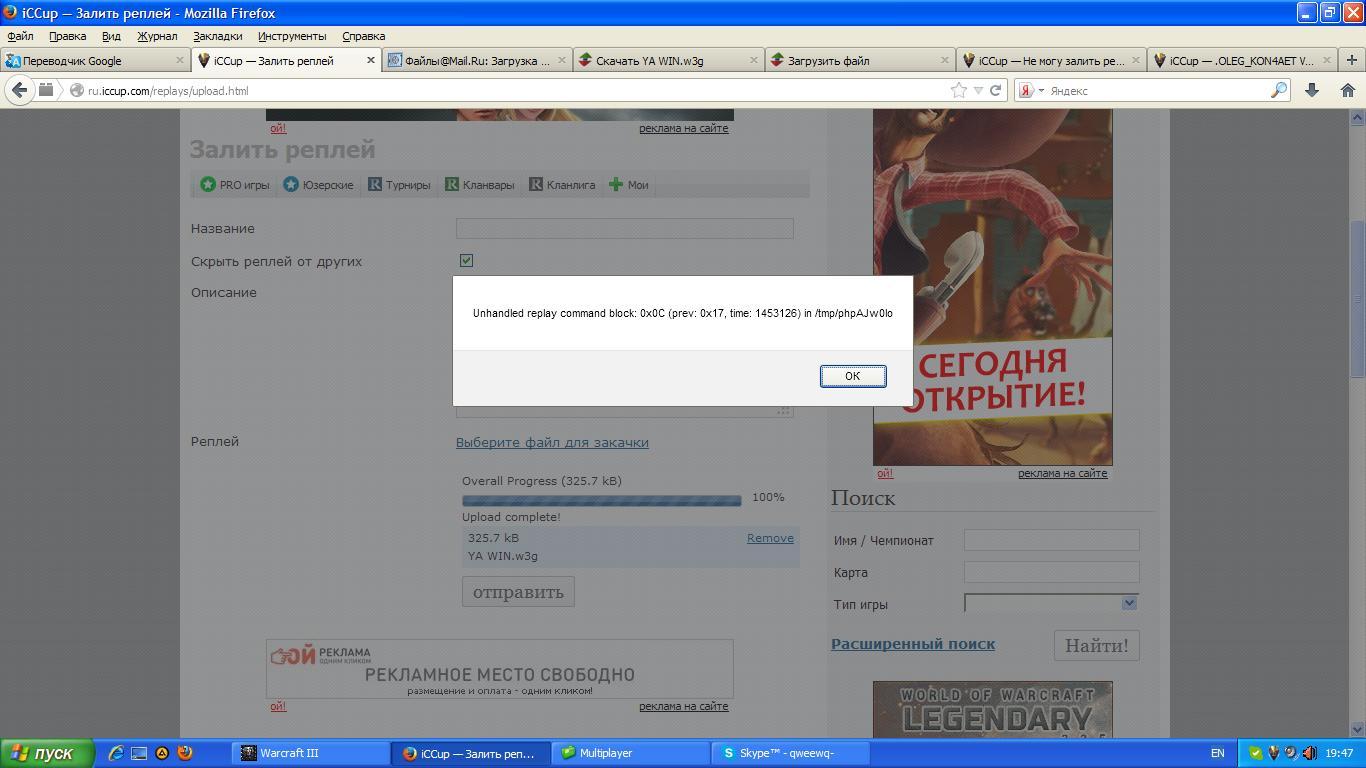This screenshot has height=768, width=1366.
Task: Click 'реклама на сайте' link under right banner
Action: click(1062, 473)
